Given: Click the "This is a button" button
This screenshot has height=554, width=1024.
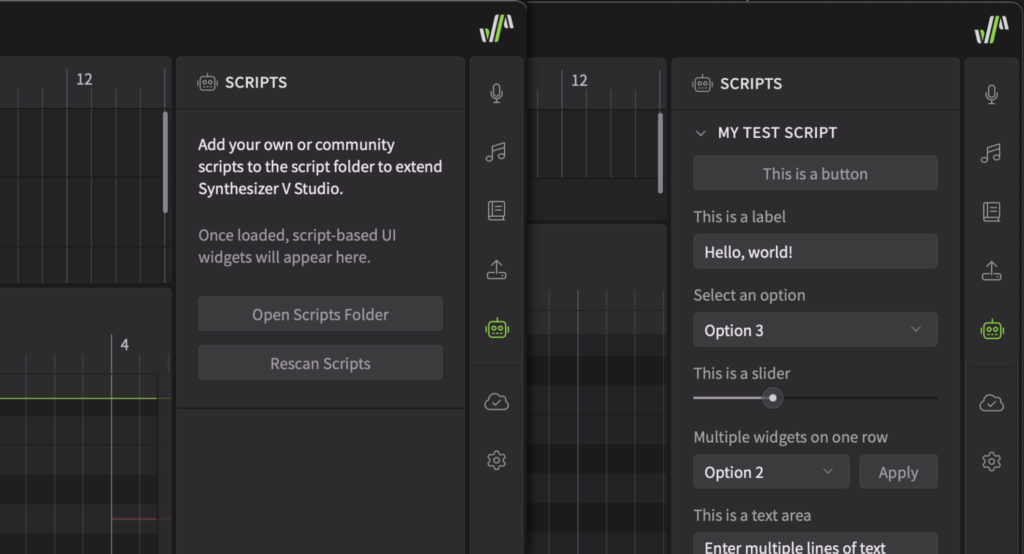Looking at the screenshot, I should pyautogui.click(x=815, y=174).
